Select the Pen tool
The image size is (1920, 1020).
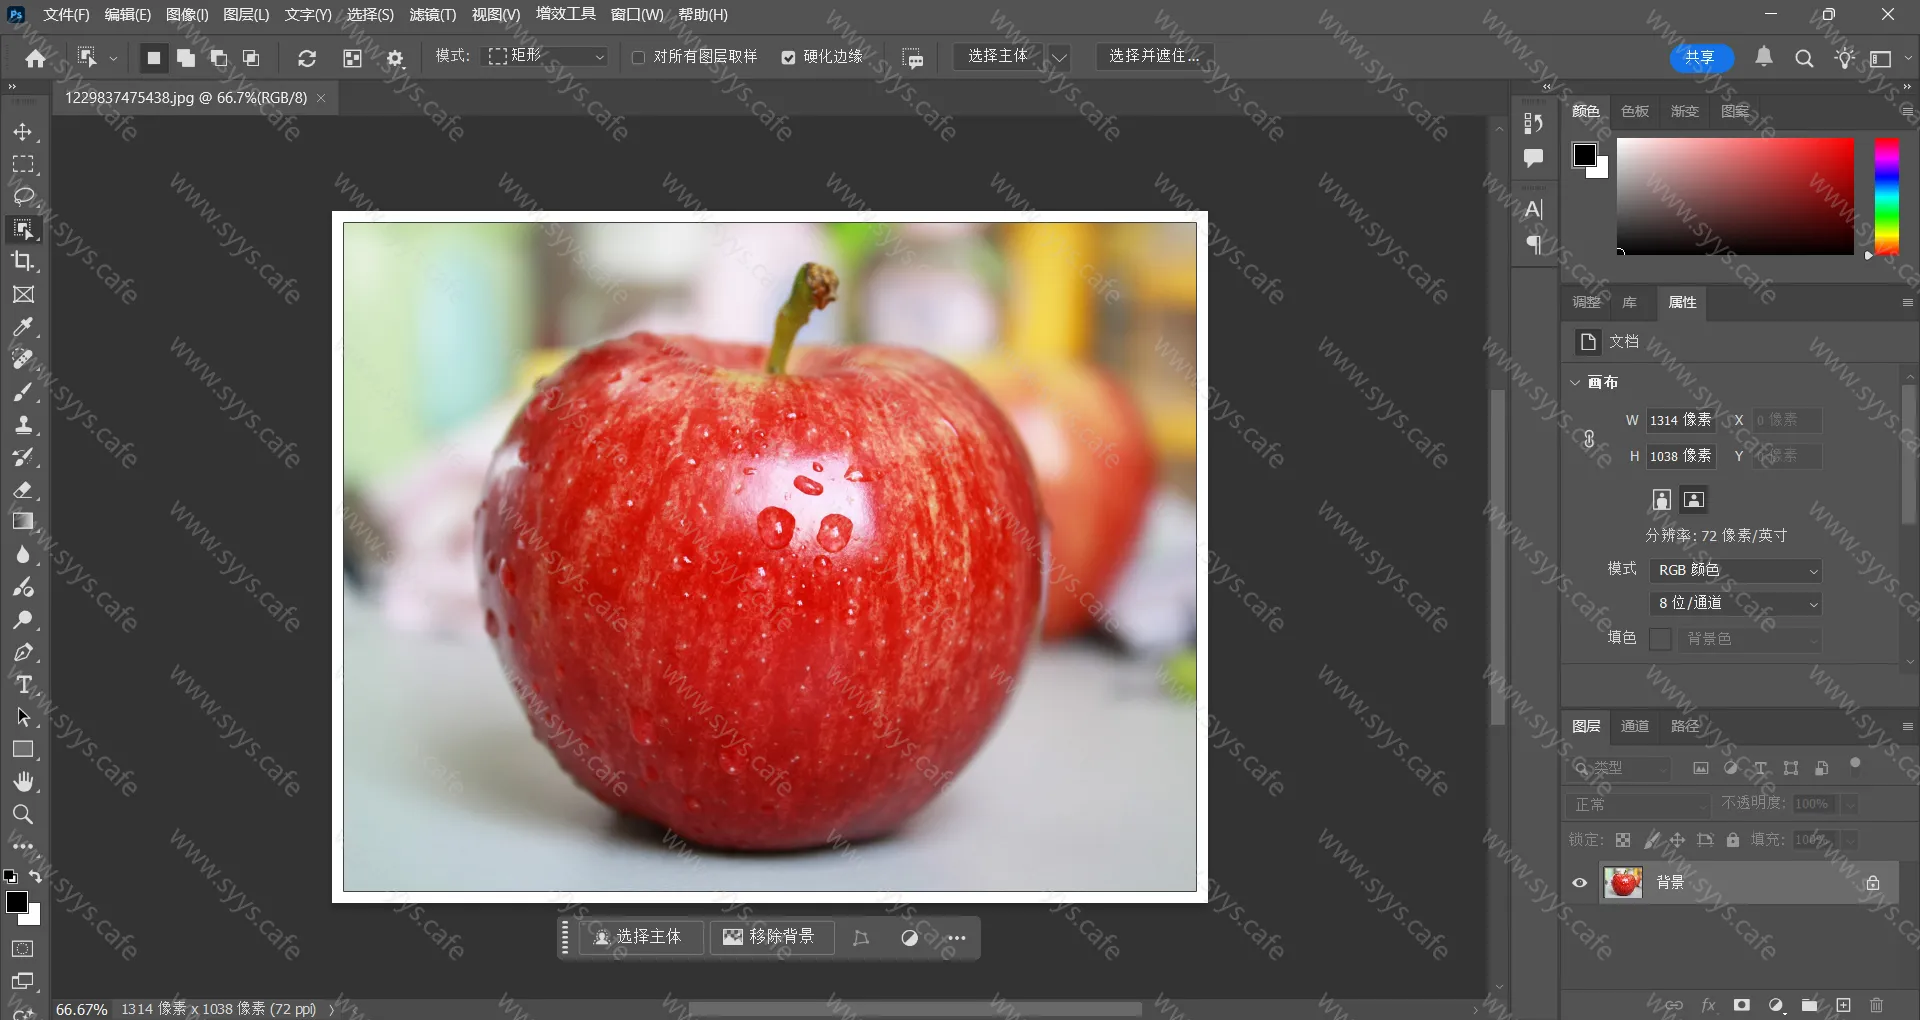click(x=23, y=652)
